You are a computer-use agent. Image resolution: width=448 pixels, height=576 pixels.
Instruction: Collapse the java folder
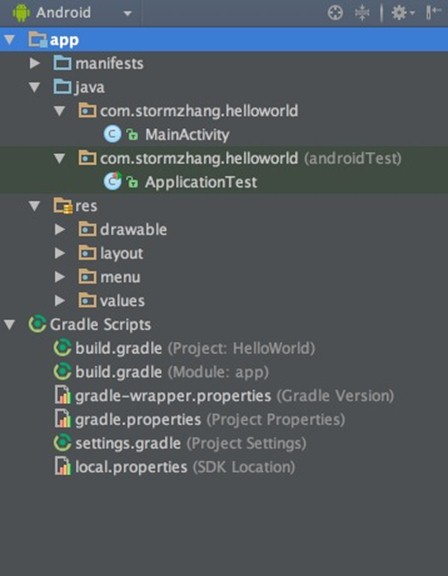click(x=35, y=87)
